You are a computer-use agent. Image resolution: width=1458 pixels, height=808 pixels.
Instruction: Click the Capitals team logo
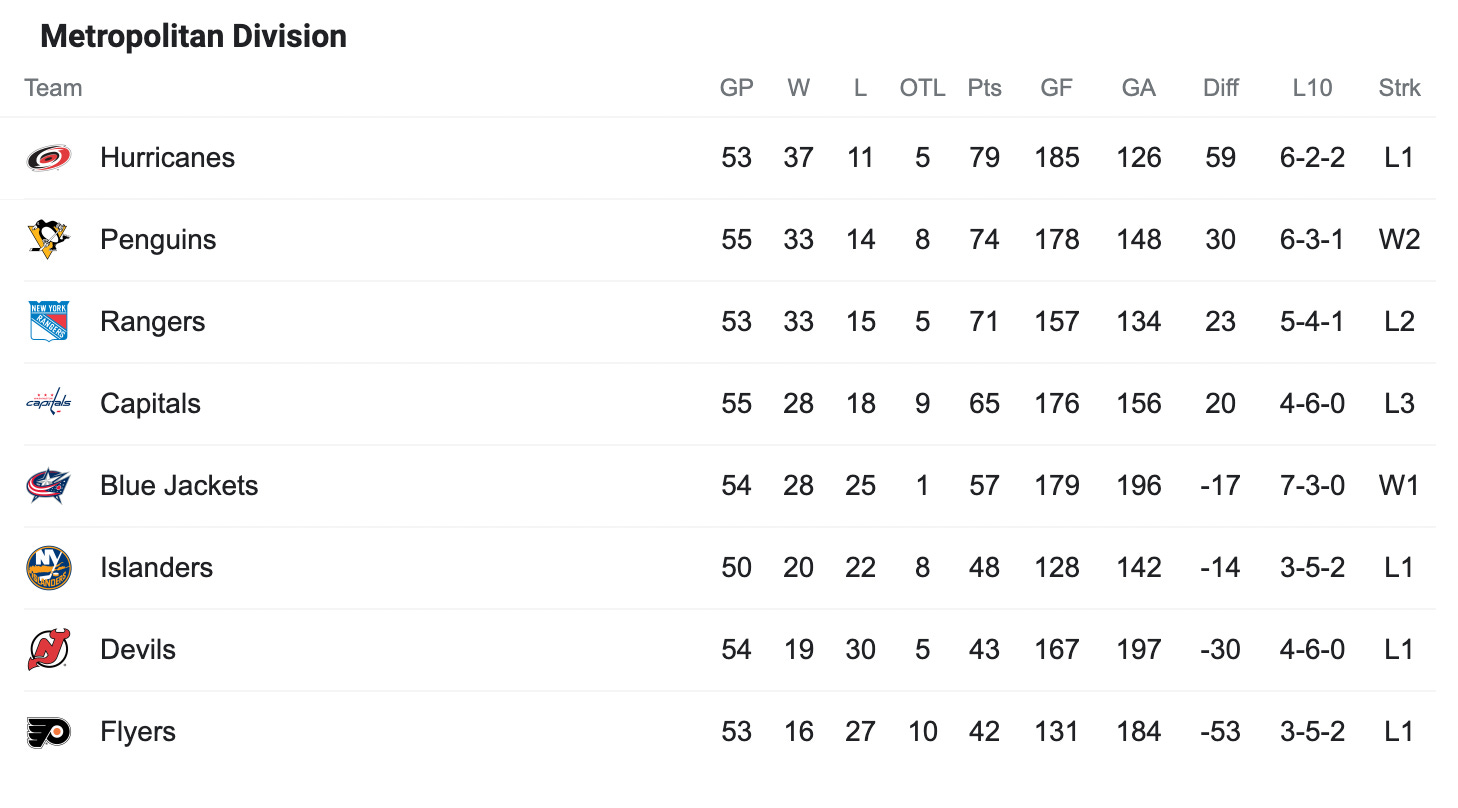point(48,404)
